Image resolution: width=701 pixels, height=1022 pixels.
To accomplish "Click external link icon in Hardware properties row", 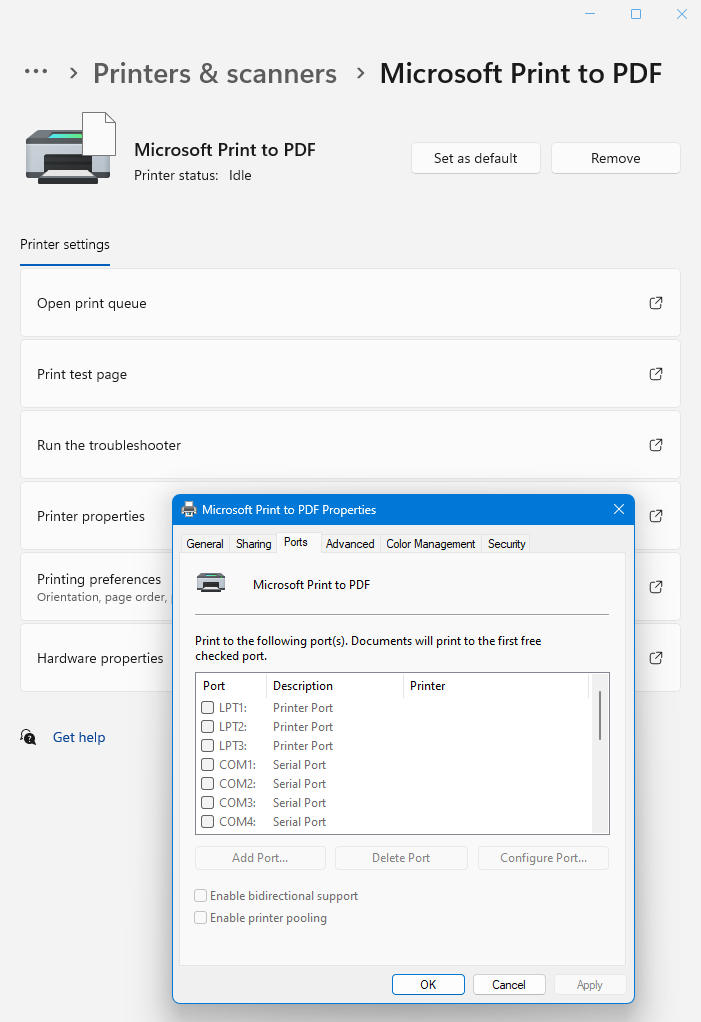I will (655, 658).
